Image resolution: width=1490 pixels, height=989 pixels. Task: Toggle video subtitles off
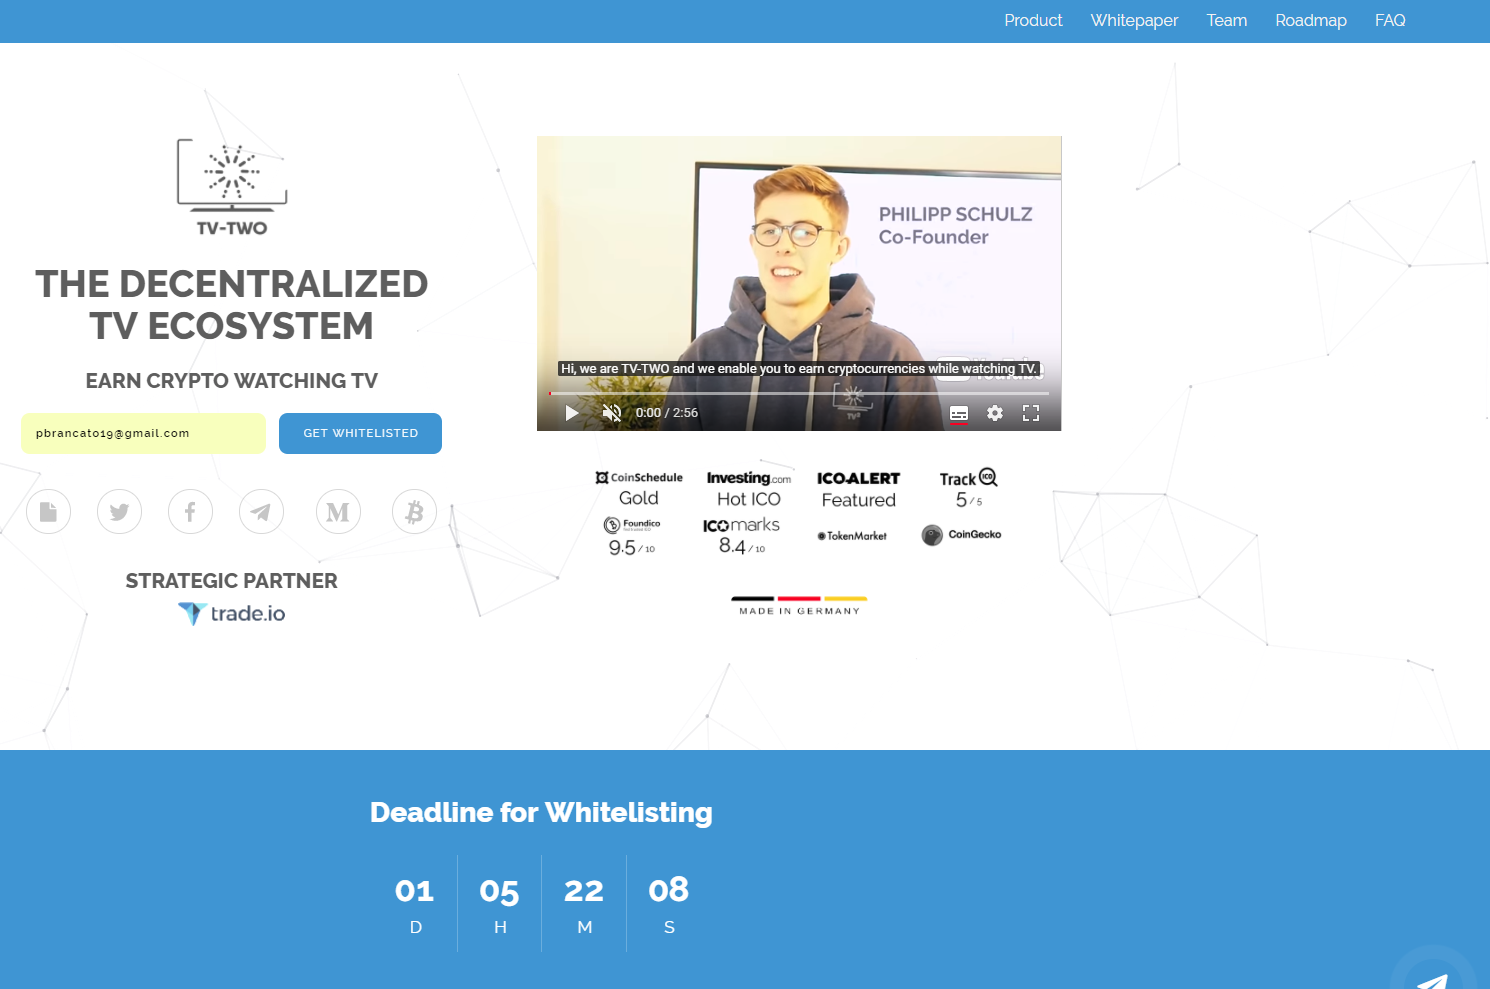click(x=959, y=413)
